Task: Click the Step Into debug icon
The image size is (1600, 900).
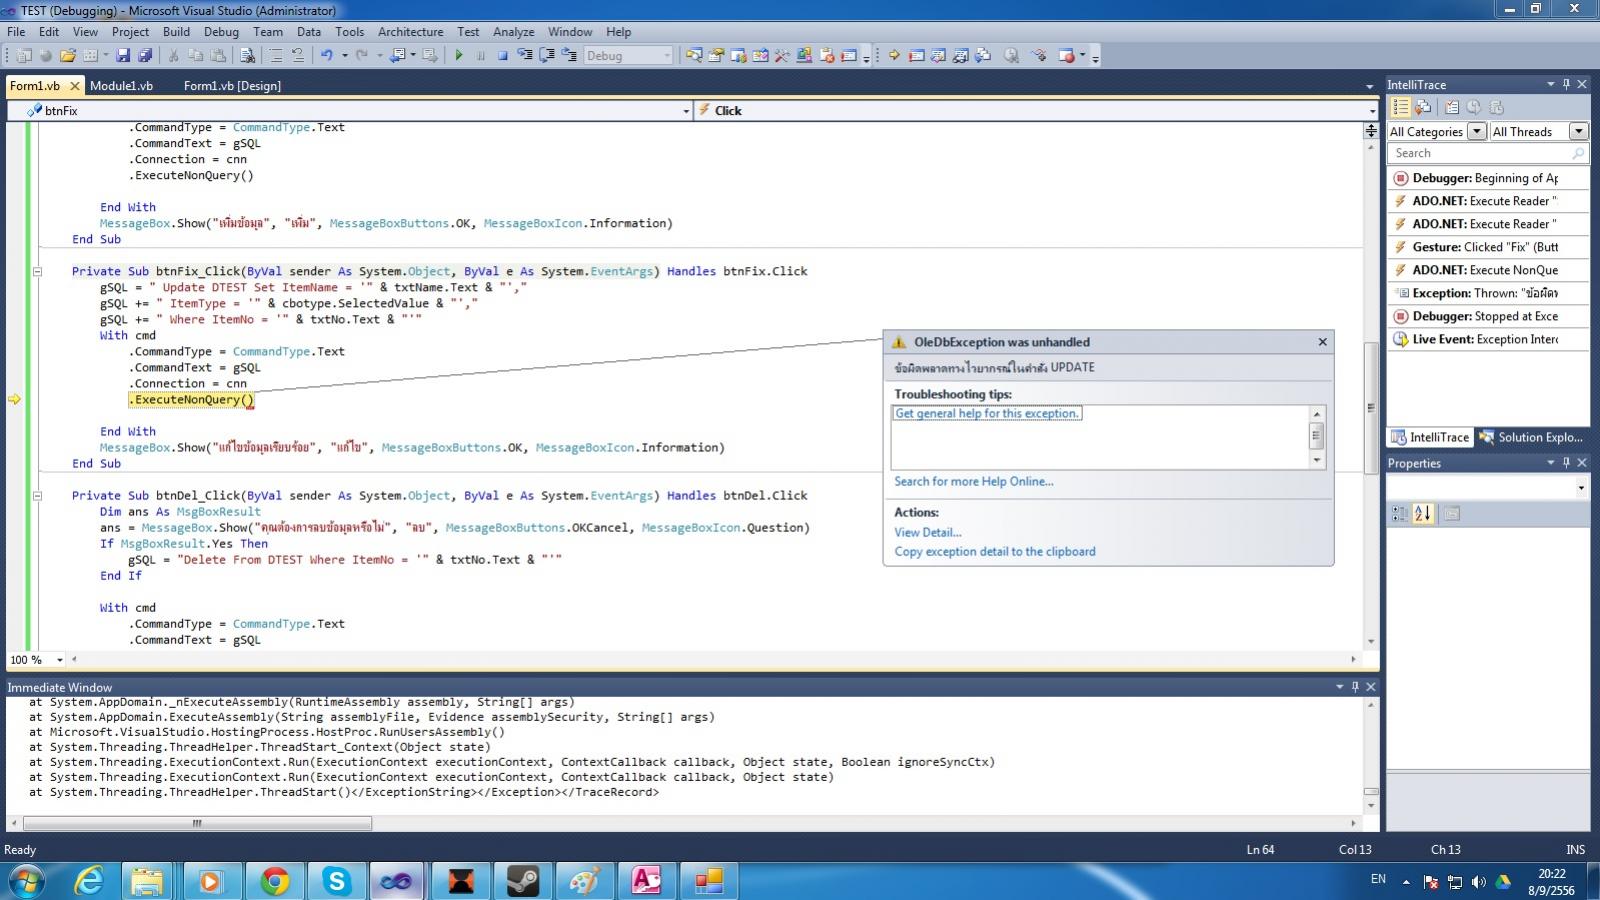Action: coord(524,56)
